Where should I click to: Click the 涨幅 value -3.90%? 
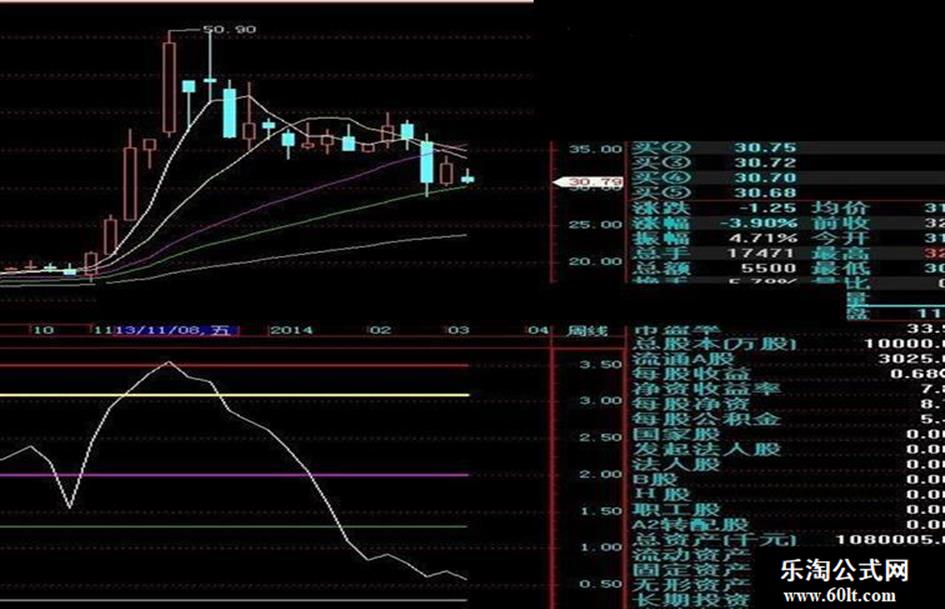(x=759, y=223)
